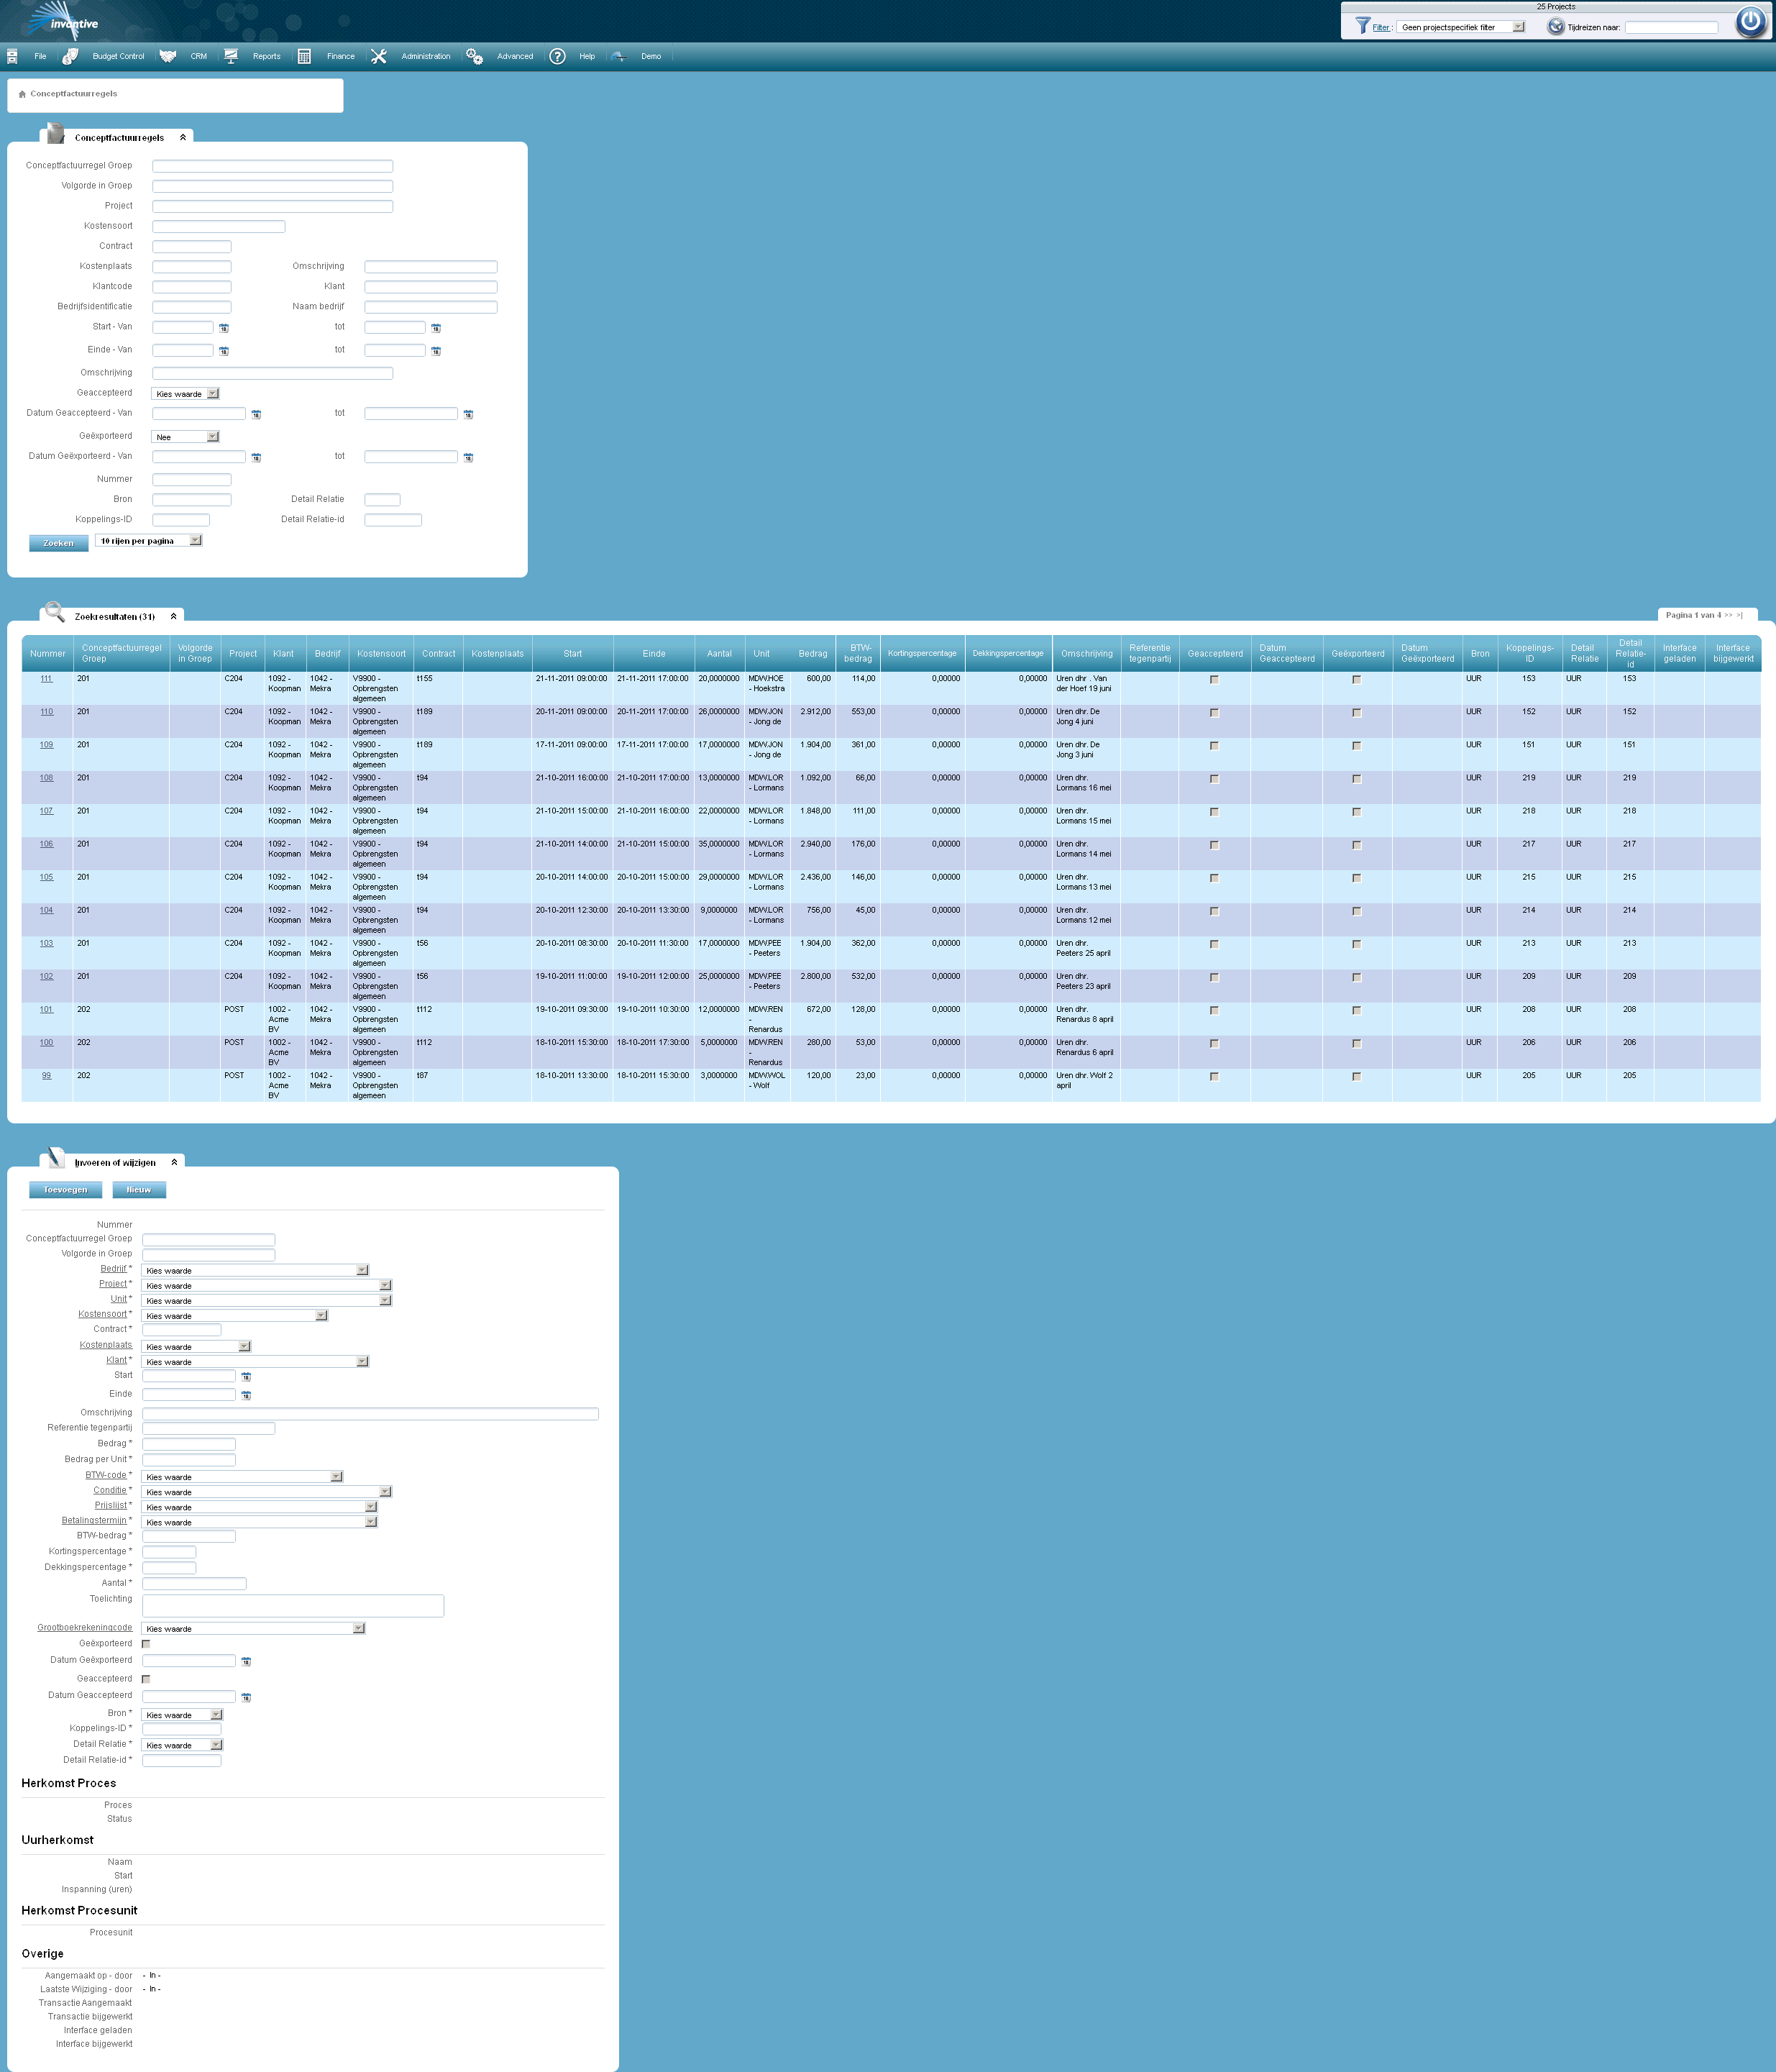The height and width of the screenshot is (2072, 1776).
Task: Click the Nieuw button
Action: (139, 1190)
